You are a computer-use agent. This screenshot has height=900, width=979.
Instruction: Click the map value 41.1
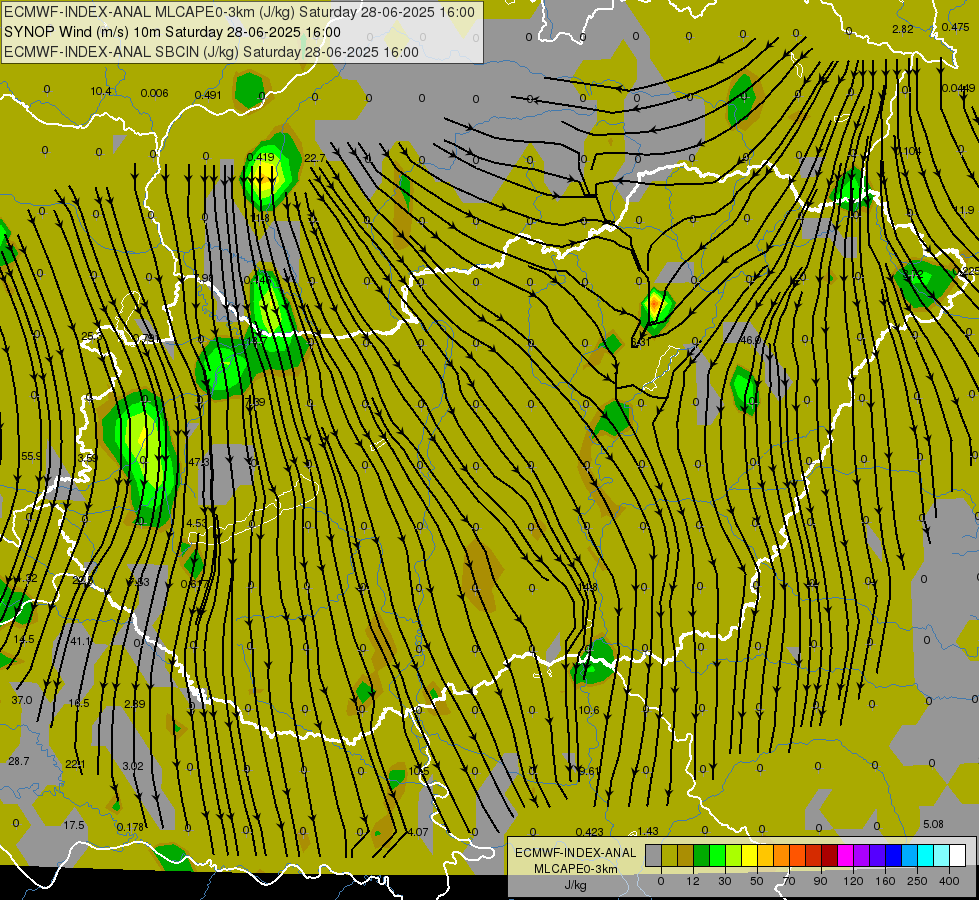click(x=81, y=641)
